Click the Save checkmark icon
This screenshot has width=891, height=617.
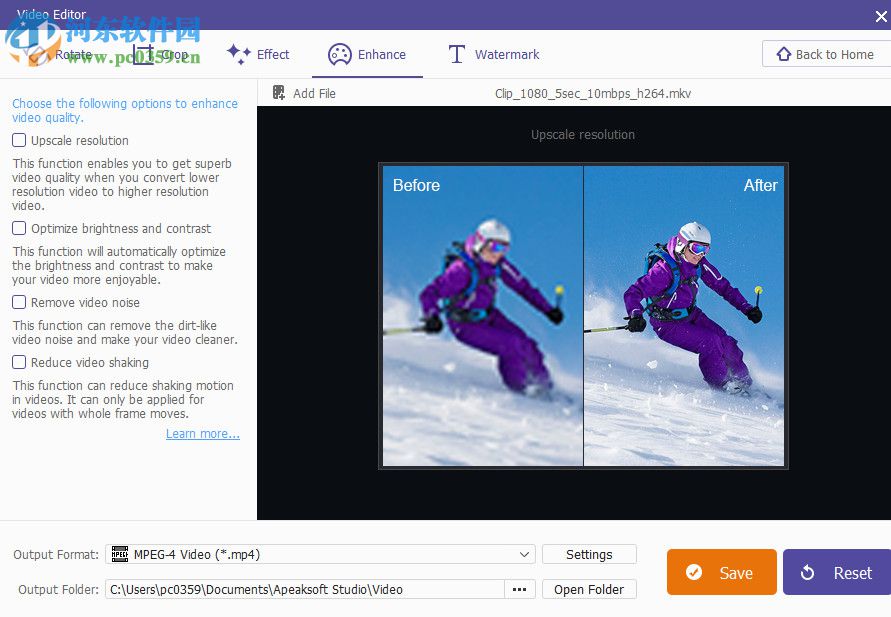coord(695,572)
